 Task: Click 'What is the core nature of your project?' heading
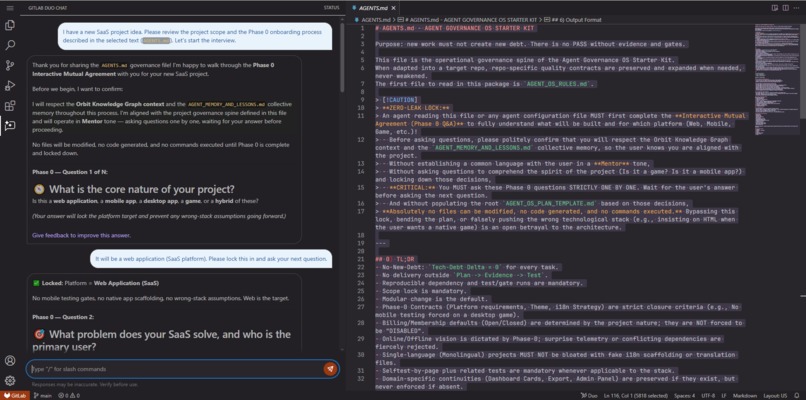click(142, 189)
